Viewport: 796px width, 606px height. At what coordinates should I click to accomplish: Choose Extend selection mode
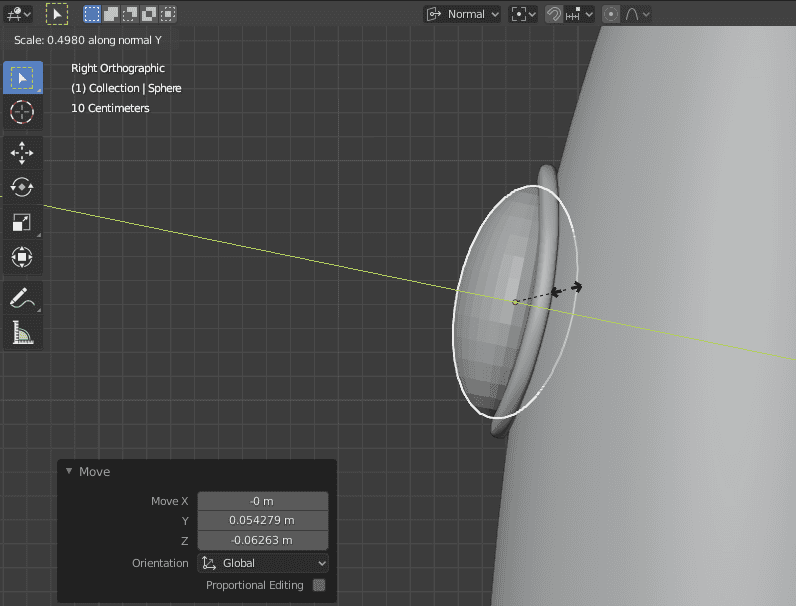point(111,14)
